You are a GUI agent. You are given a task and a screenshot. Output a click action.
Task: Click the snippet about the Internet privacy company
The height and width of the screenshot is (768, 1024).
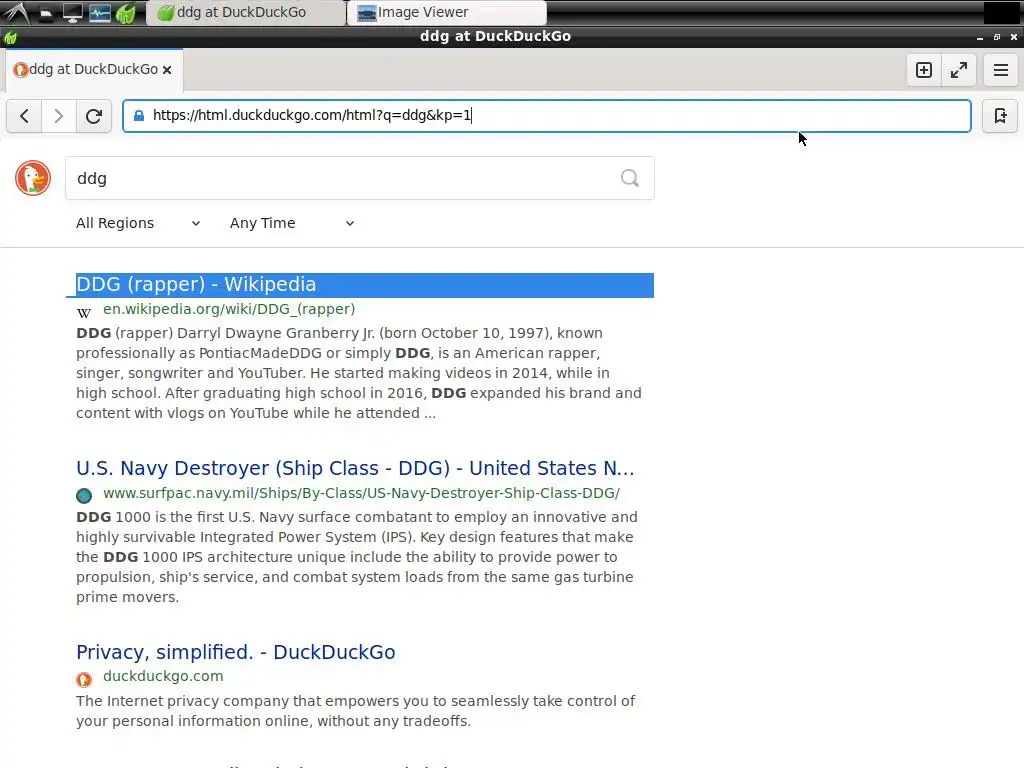[355, 711]
